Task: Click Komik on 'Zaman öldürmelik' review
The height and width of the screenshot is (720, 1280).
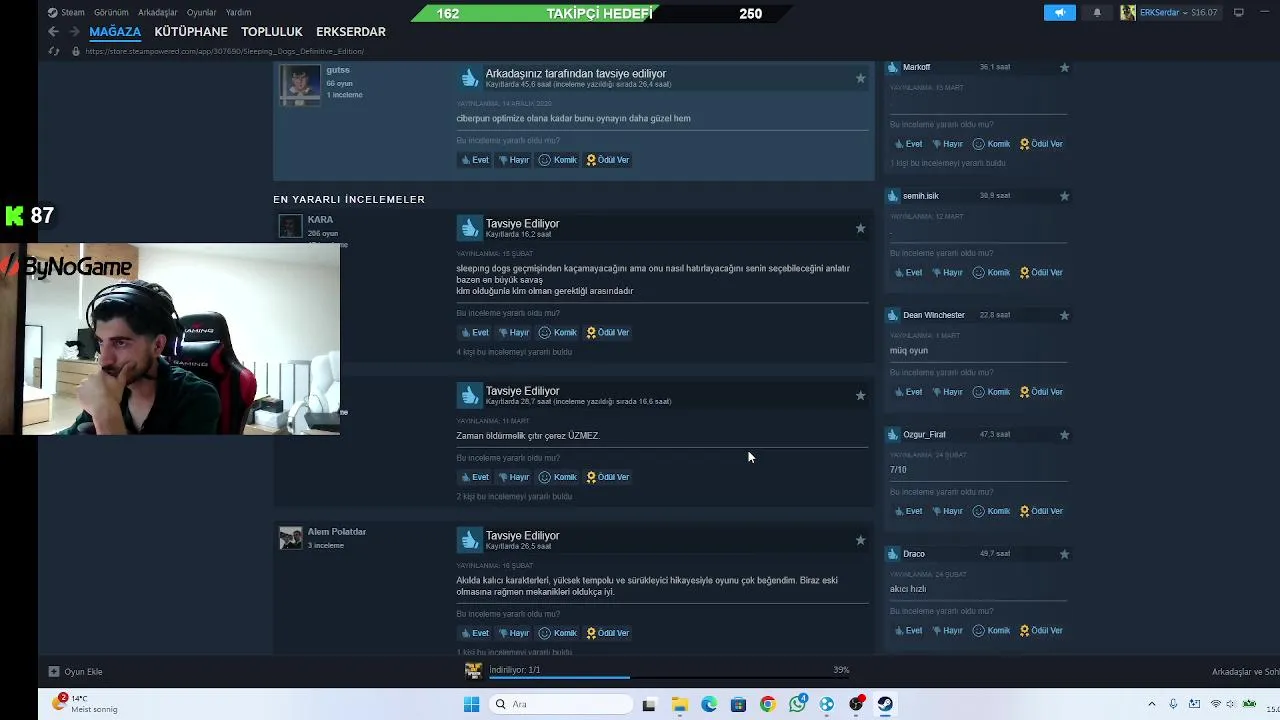Action: coord(558,477)
